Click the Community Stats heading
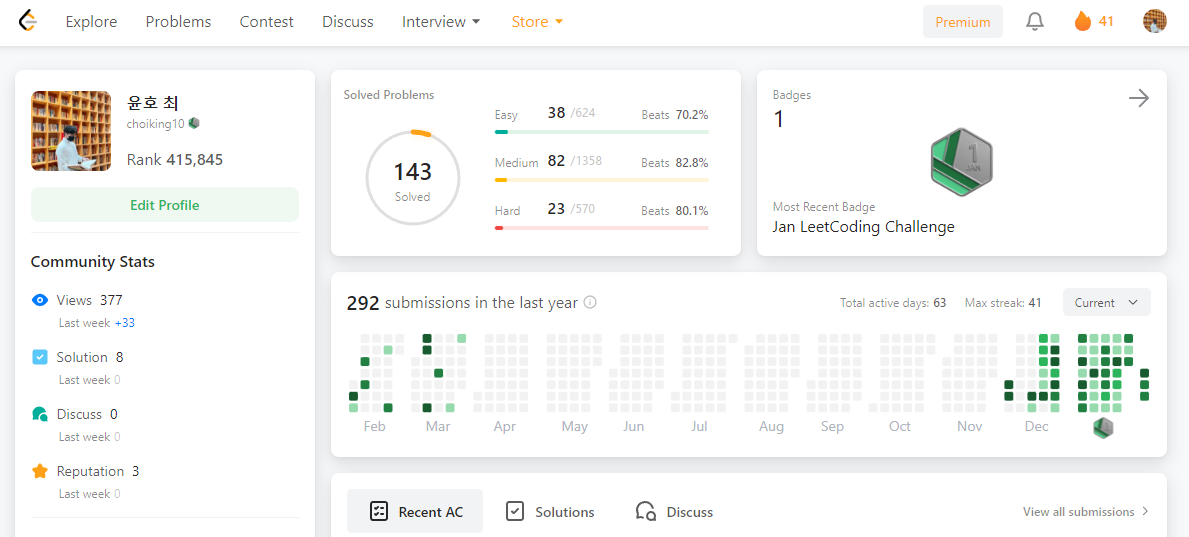The width and height of the screenshot is (1189, 537). [93, 262]
